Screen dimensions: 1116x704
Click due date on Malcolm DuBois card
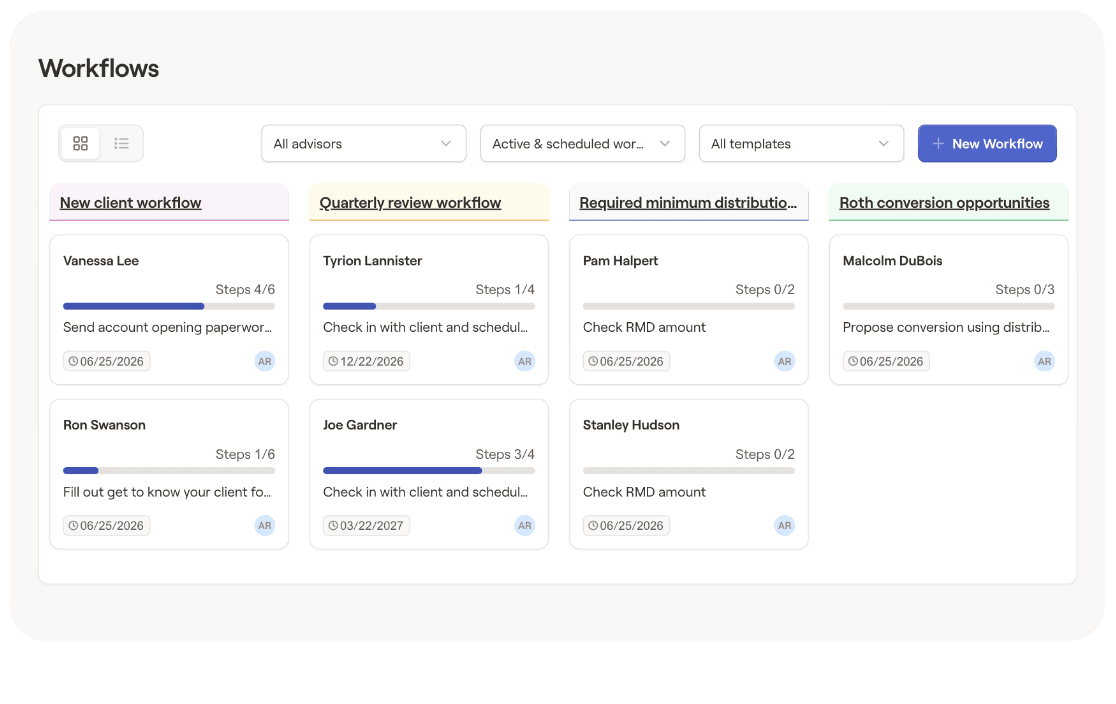point(885,362)
